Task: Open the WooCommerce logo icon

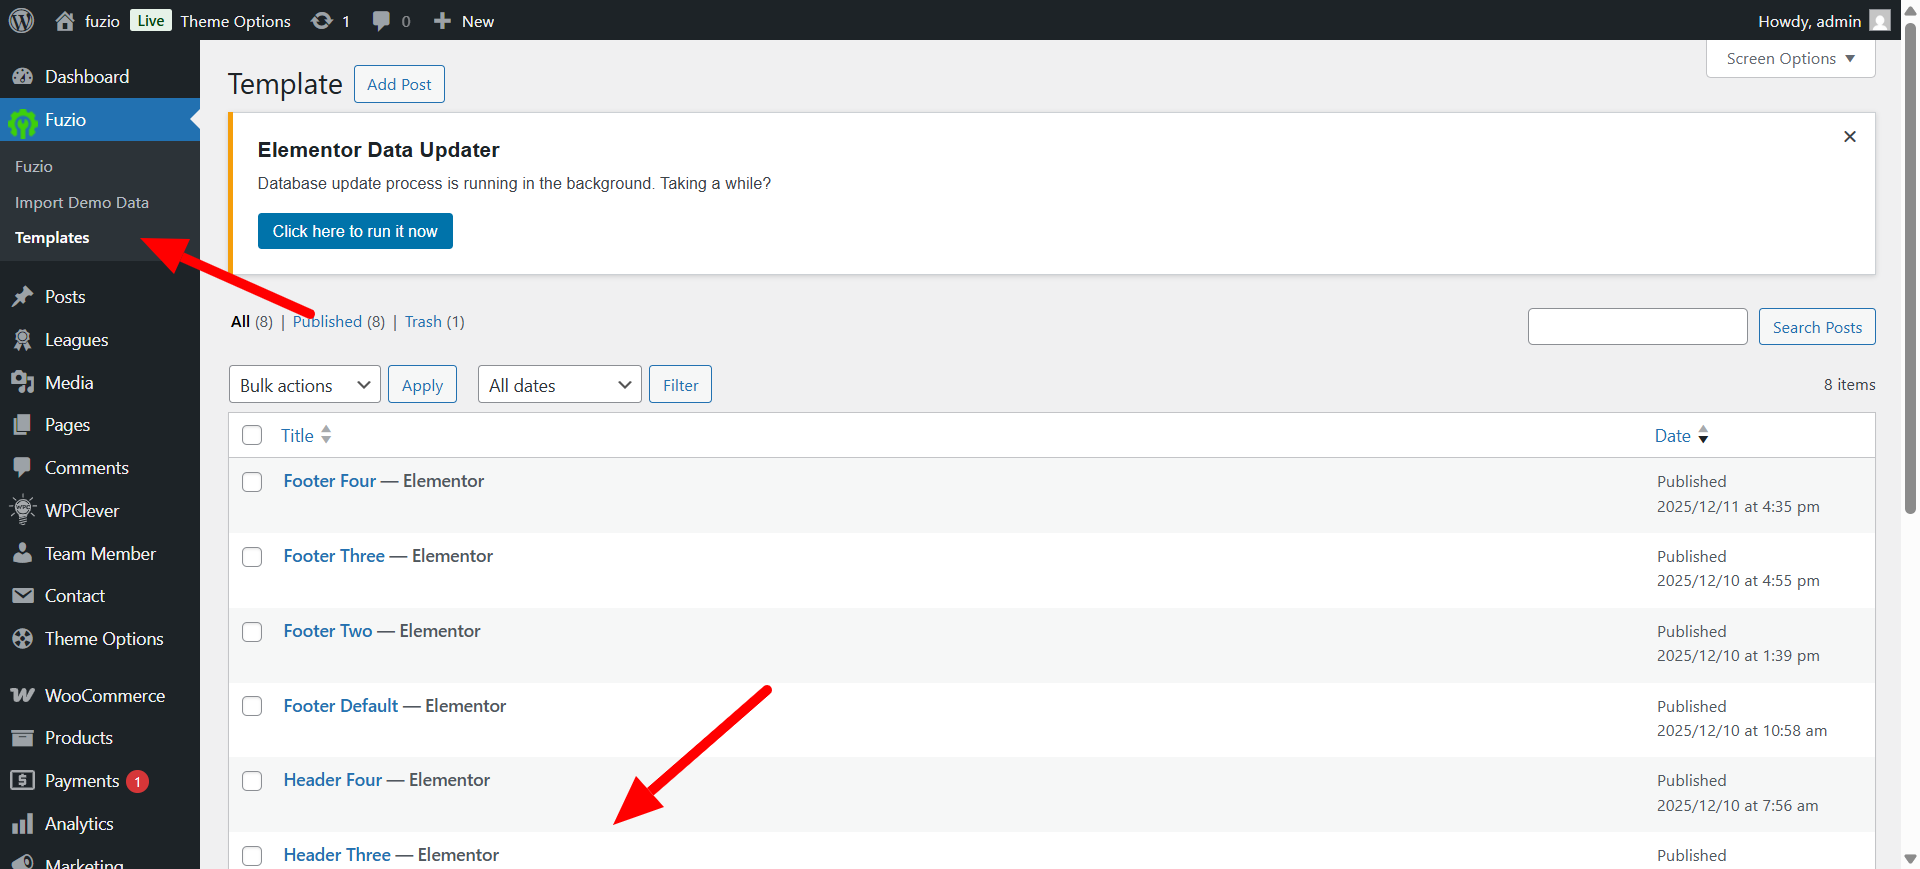Action: (22, 695)
